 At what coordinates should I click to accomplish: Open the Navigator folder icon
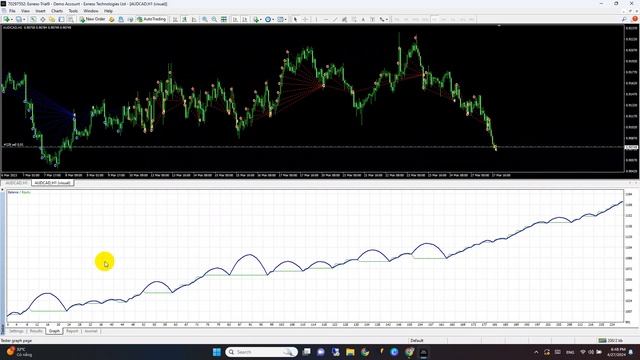(52, 19)
